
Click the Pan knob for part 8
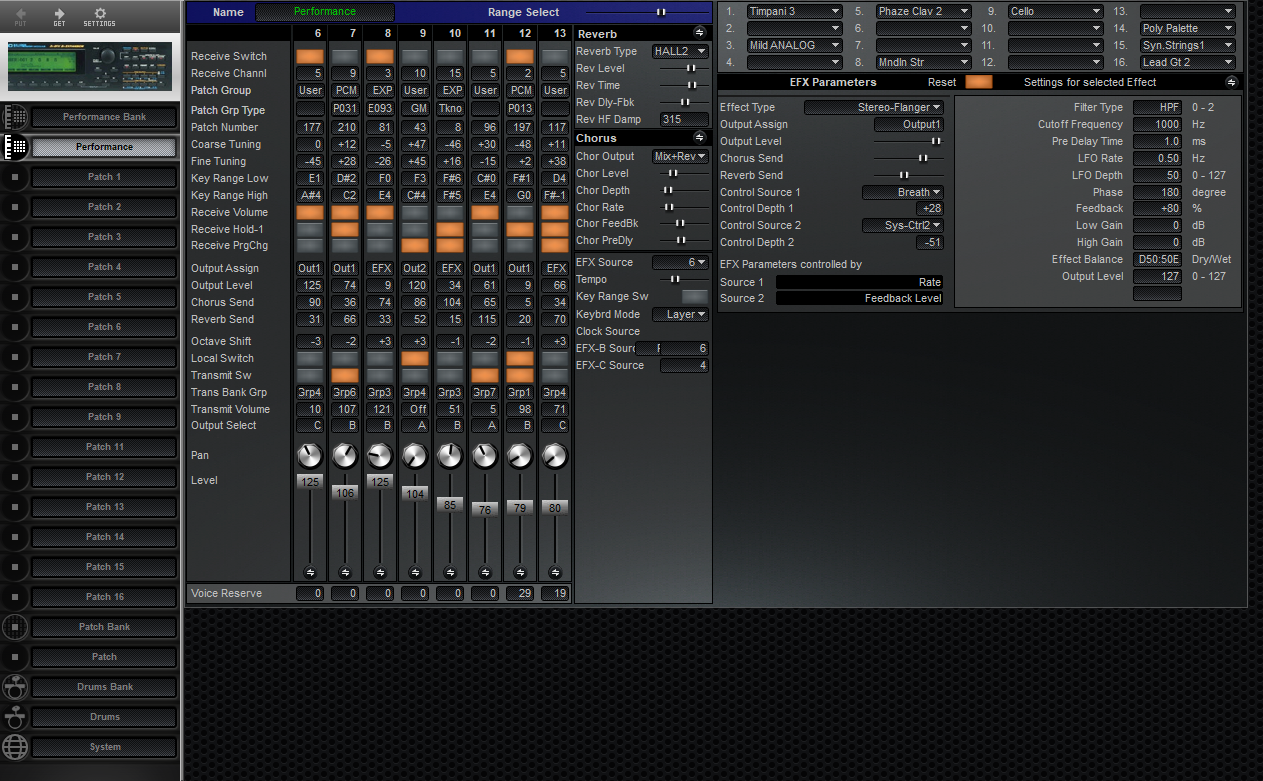(380, 456)
